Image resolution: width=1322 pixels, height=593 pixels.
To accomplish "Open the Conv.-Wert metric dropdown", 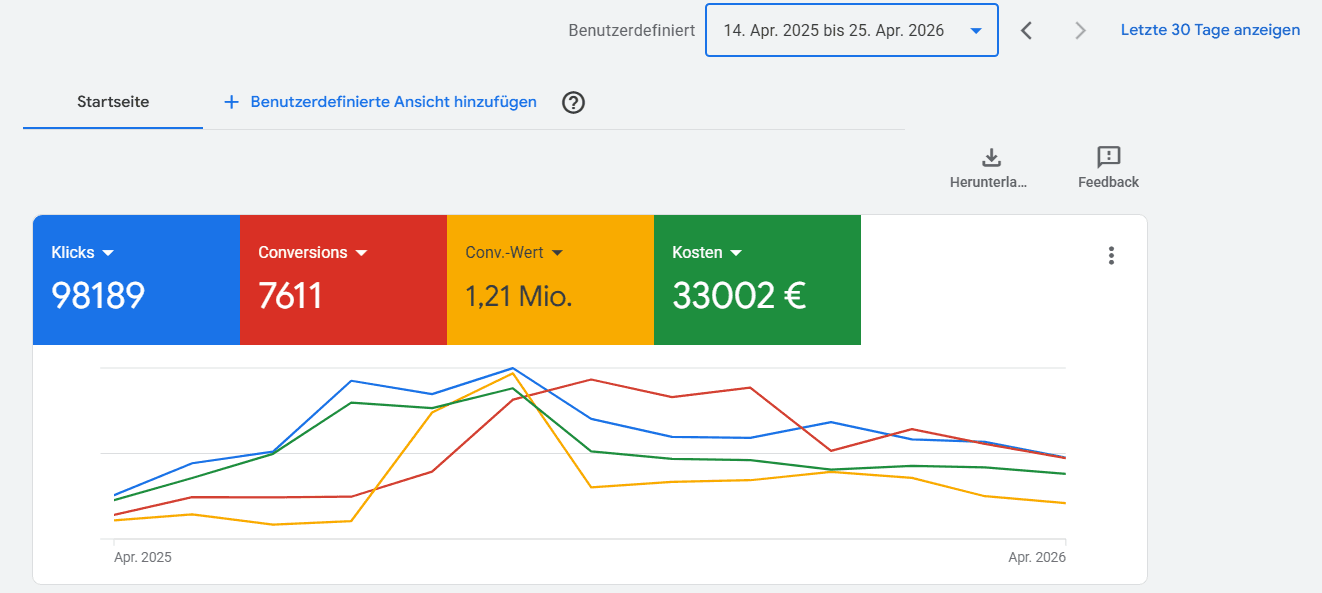I will coord(515,253).
